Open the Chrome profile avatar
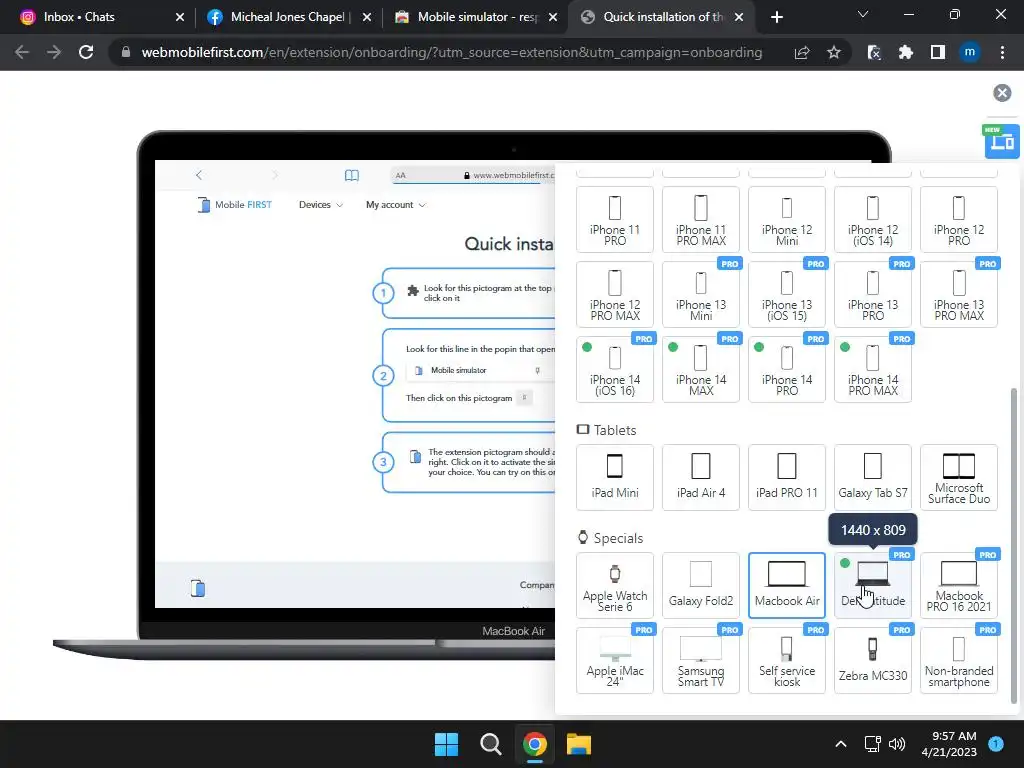Viewport: 1024px width, 768px height. coord(969,52)
